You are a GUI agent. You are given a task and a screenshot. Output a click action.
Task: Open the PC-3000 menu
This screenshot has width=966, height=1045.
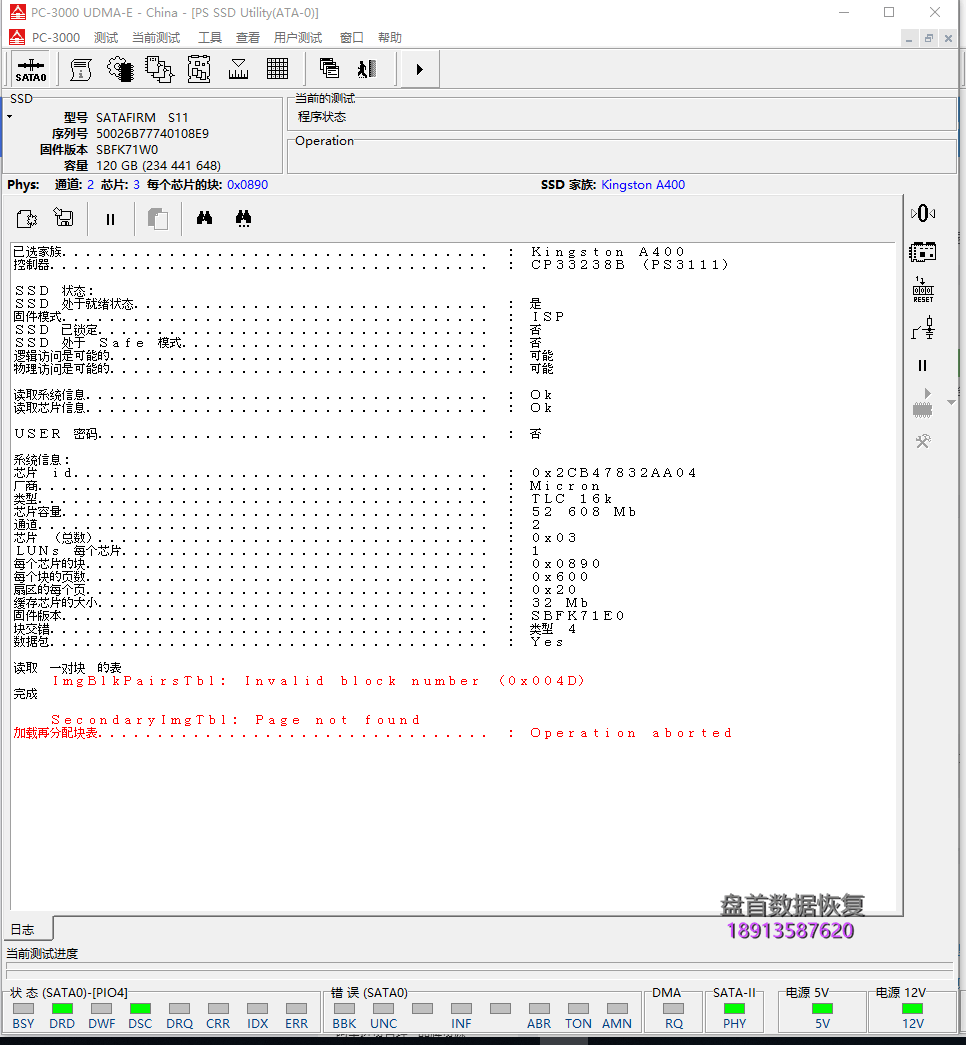coord(55,37)
